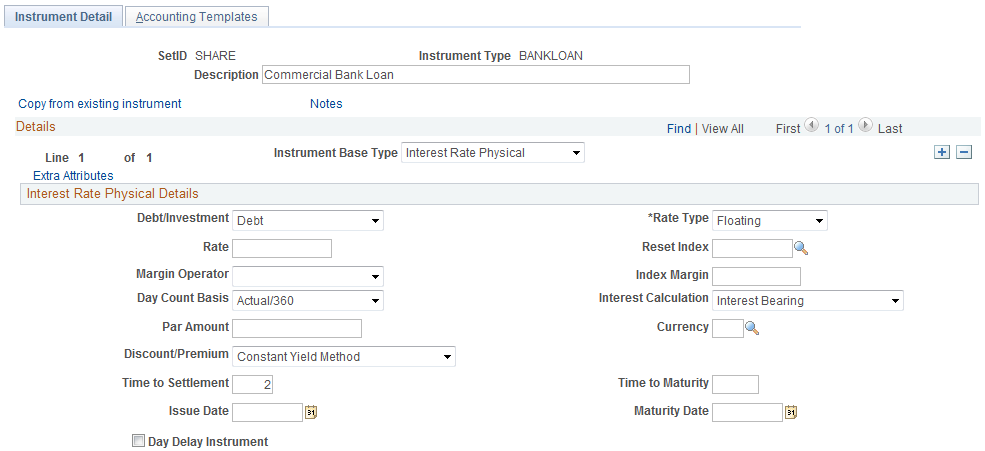
Task: Go to next row arrow icon
Action: (x=865, y=127)
